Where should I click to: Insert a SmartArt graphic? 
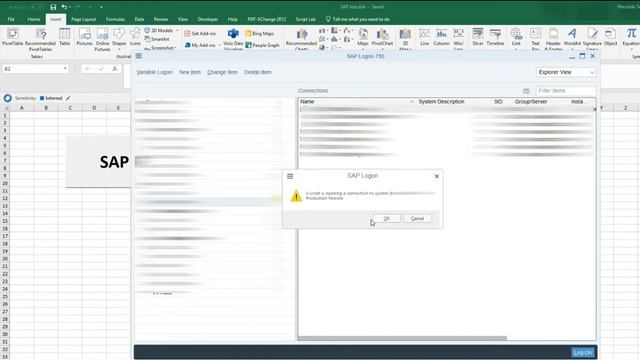click(157, 39)
